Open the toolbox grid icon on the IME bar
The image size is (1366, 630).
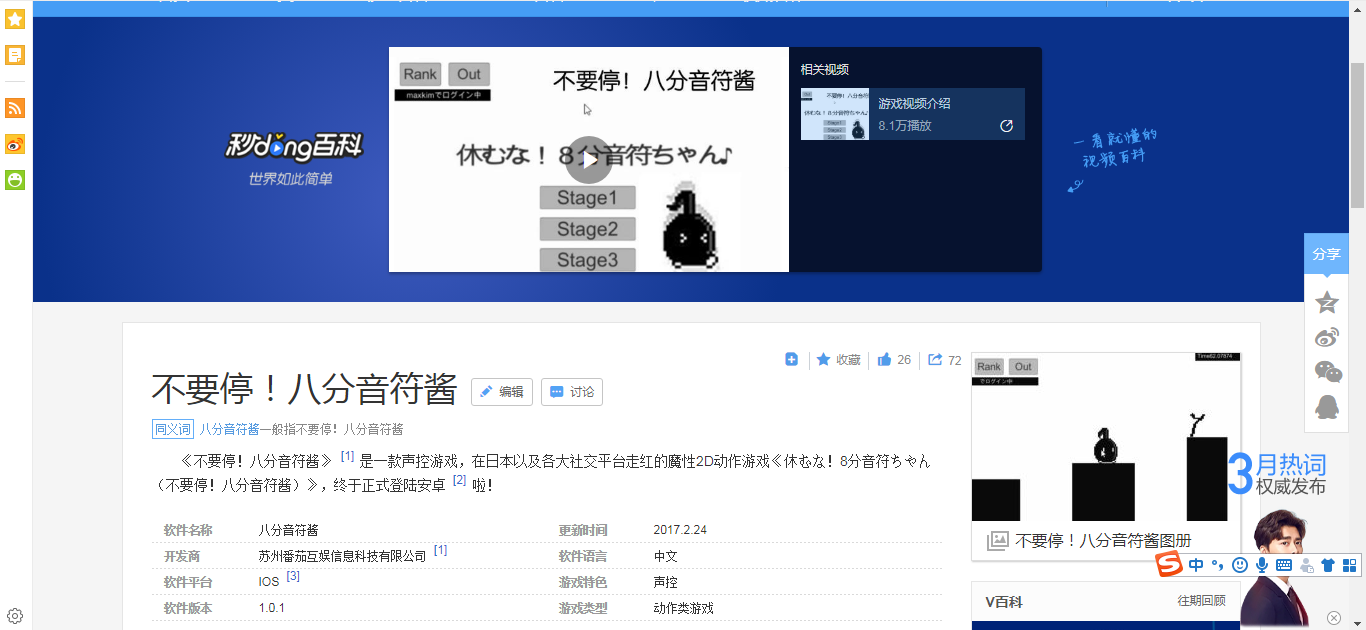click(x=1350, y=565)
